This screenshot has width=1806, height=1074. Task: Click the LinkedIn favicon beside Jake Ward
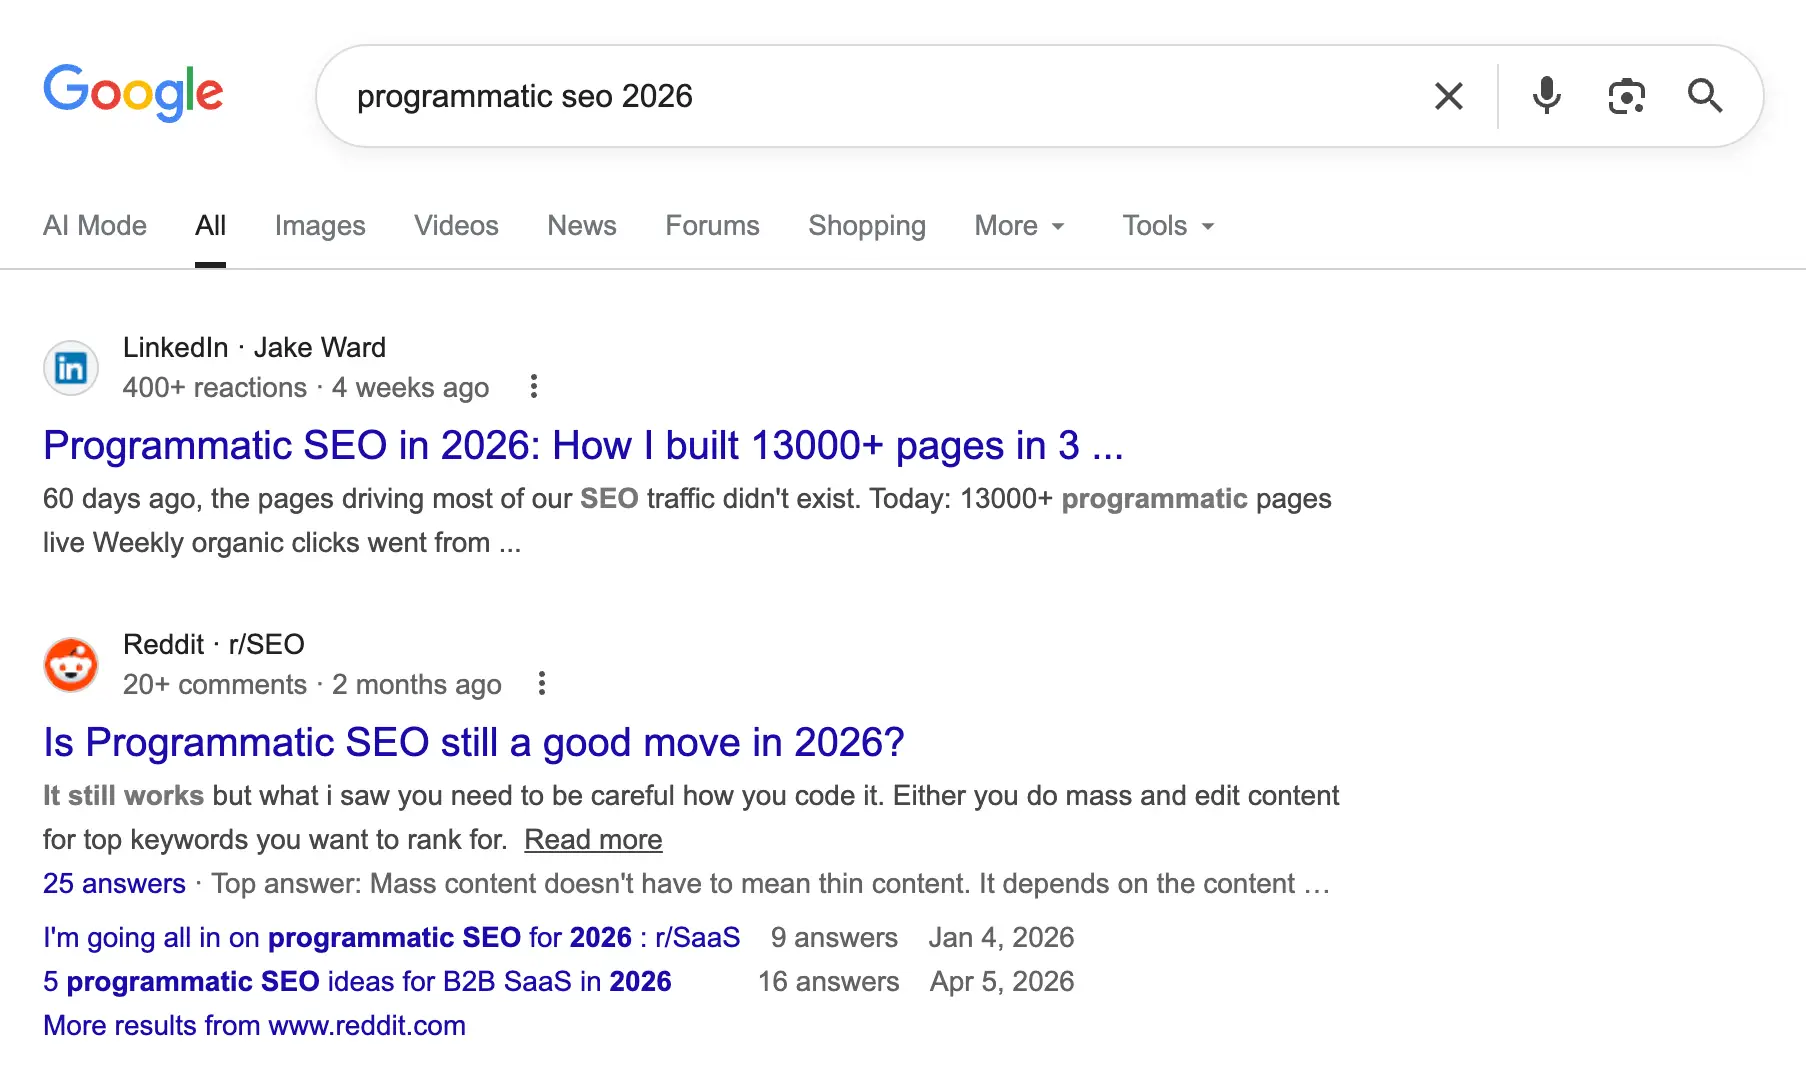pos(71,368)
